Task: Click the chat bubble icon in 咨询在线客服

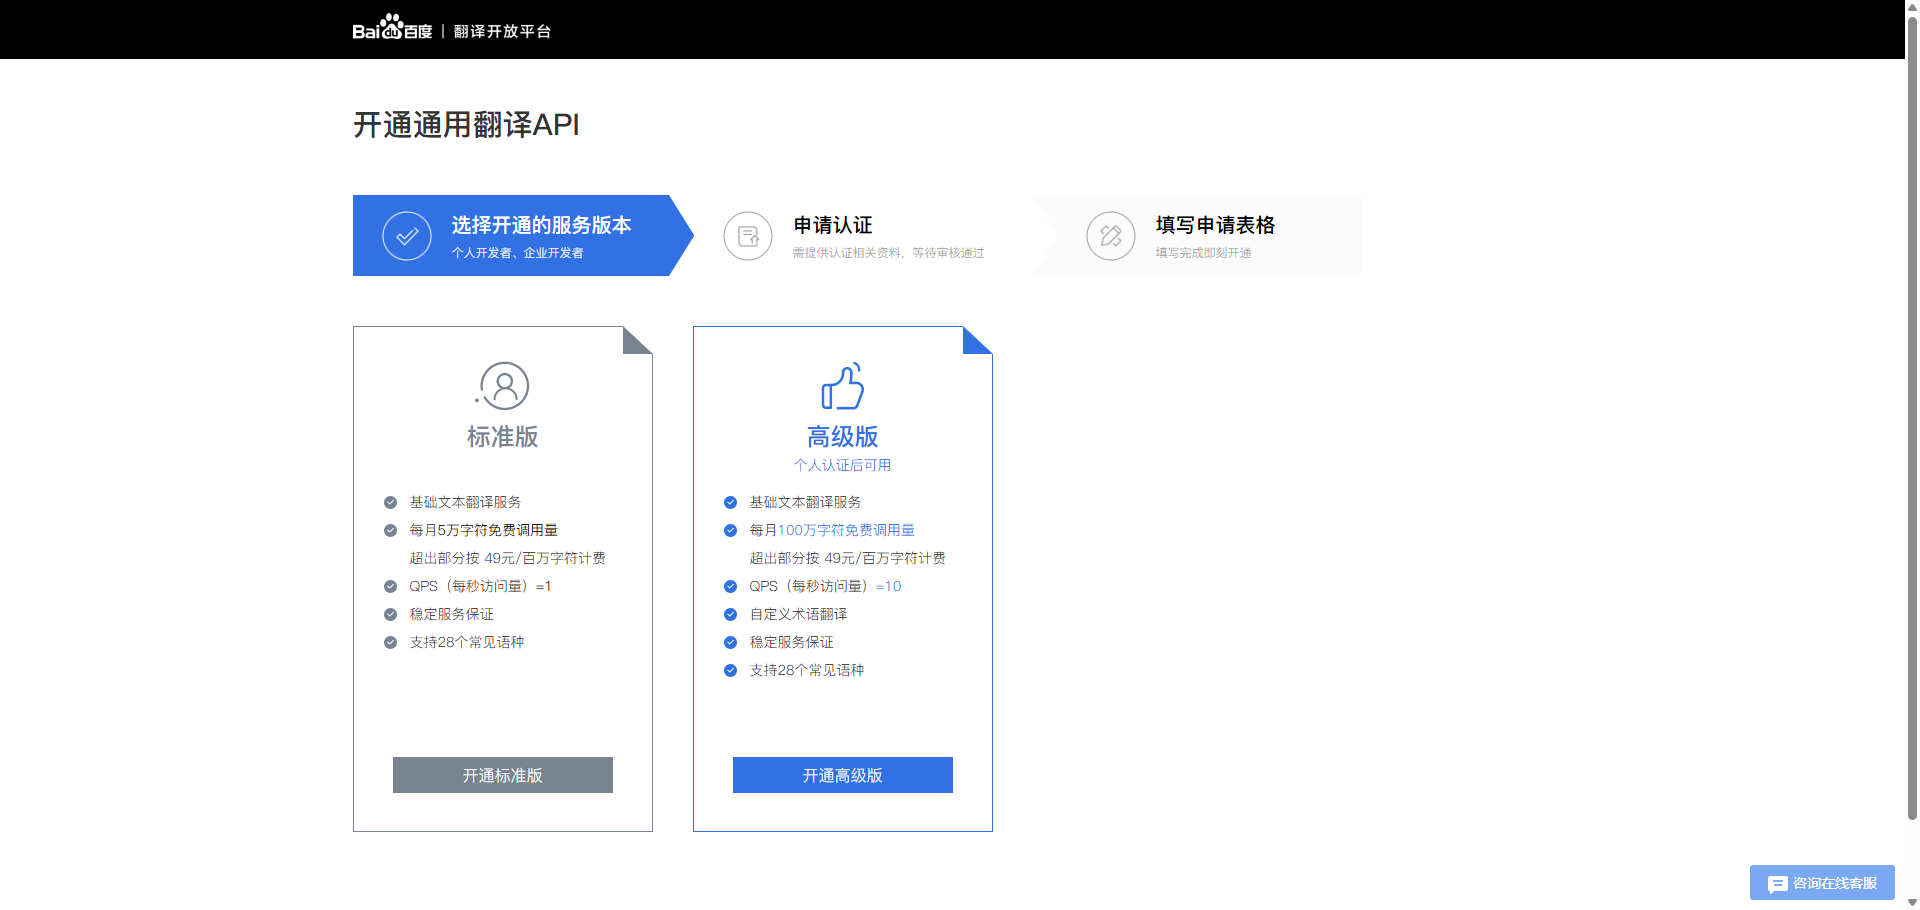Action: pyautogui.click(x=1777, y=884)
